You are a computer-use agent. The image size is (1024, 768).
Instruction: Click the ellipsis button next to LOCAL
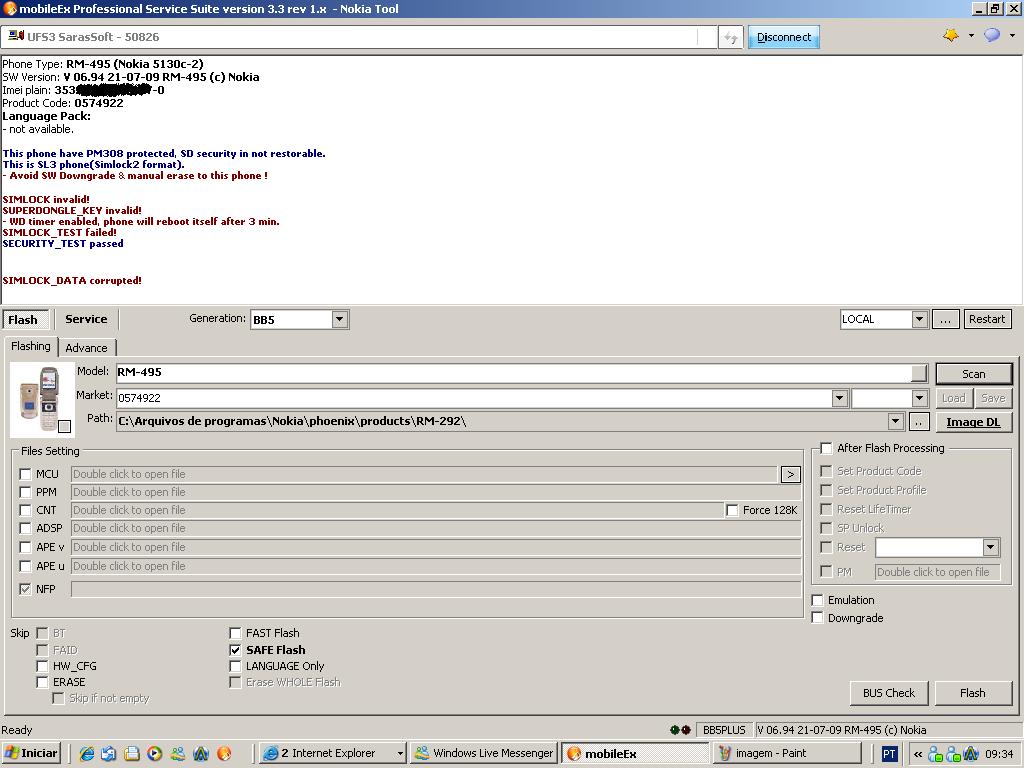[945, 319]
